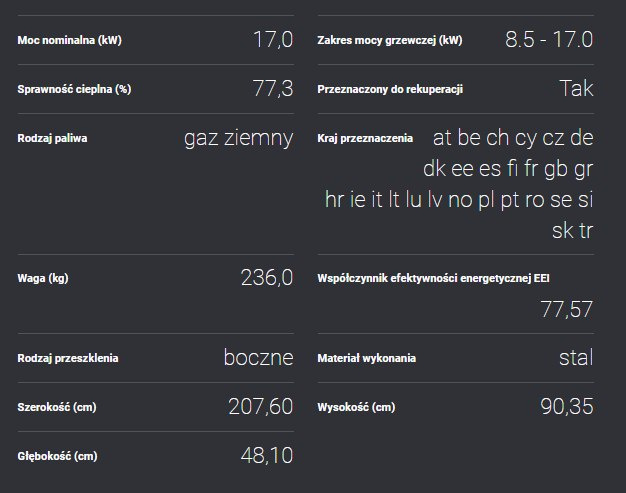Select the Moc nominalna (kW) label
This screenshot has height=493, width=626.
click(x=69, y=40)
